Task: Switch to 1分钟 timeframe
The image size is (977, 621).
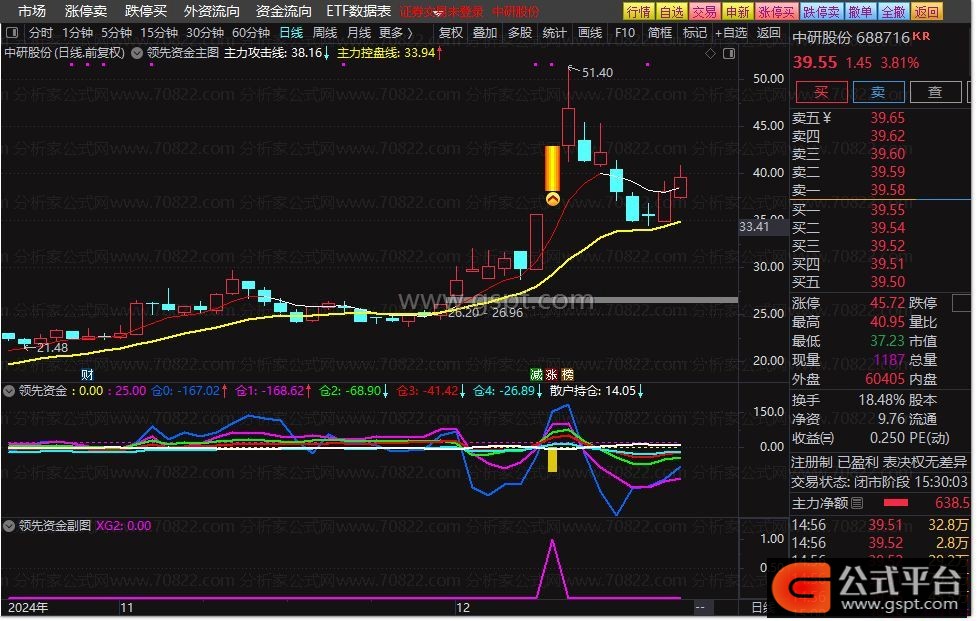Action: pyautogui.click(x=77, y=32)
